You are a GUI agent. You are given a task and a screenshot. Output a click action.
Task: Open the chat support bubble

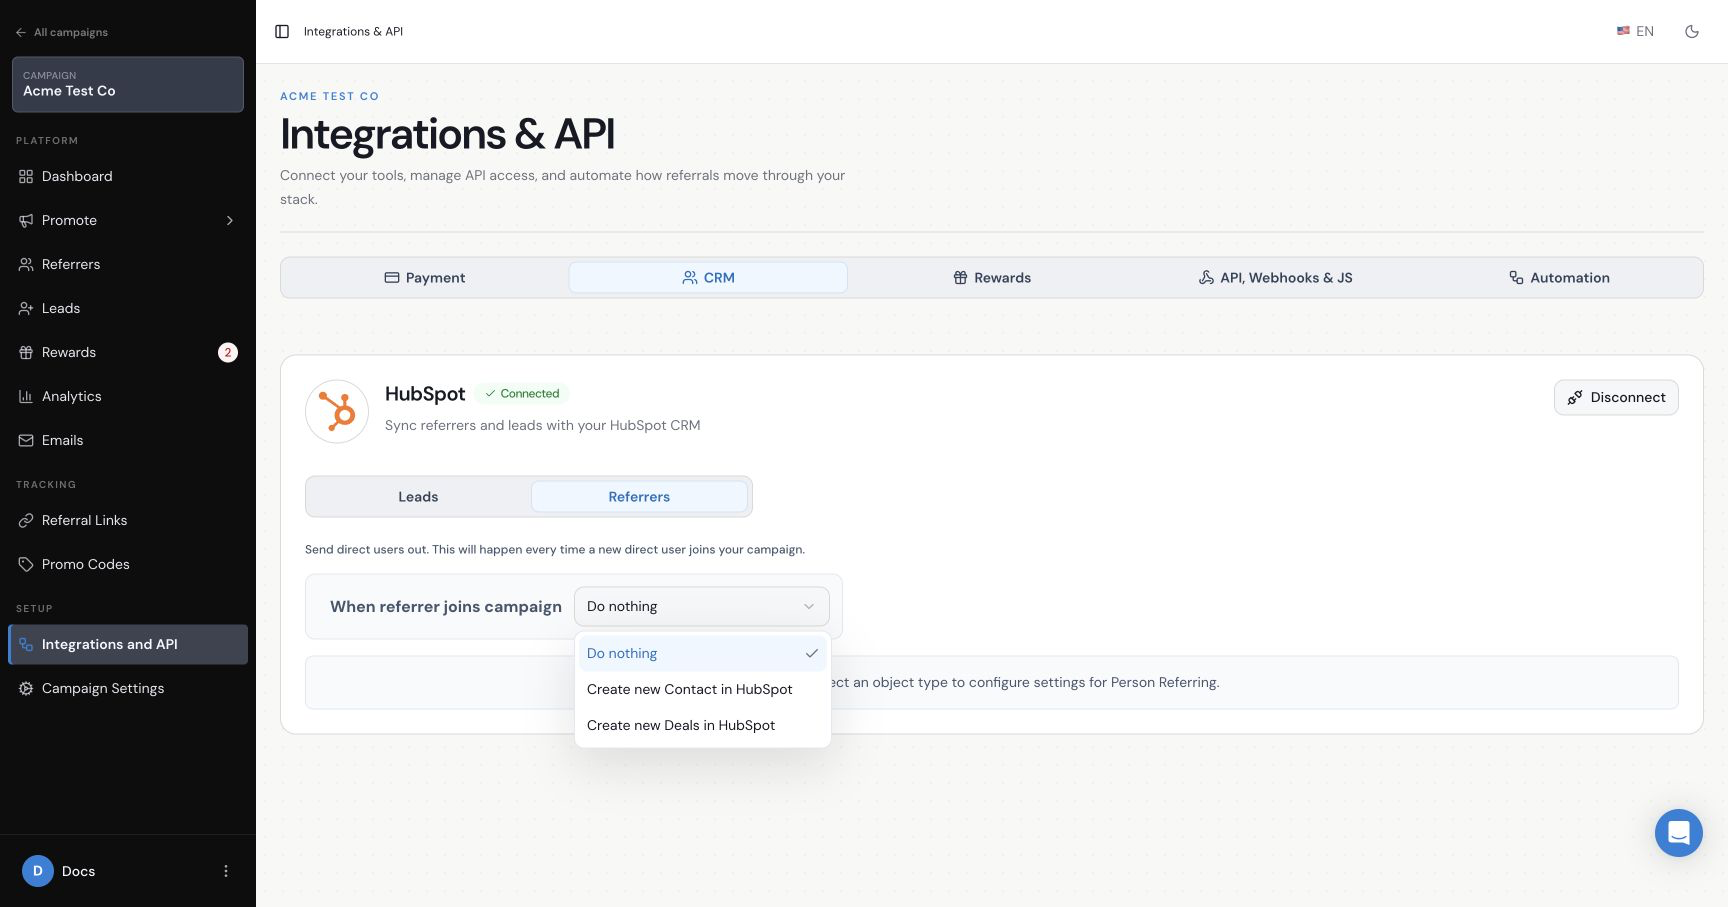pos(1678,833)
